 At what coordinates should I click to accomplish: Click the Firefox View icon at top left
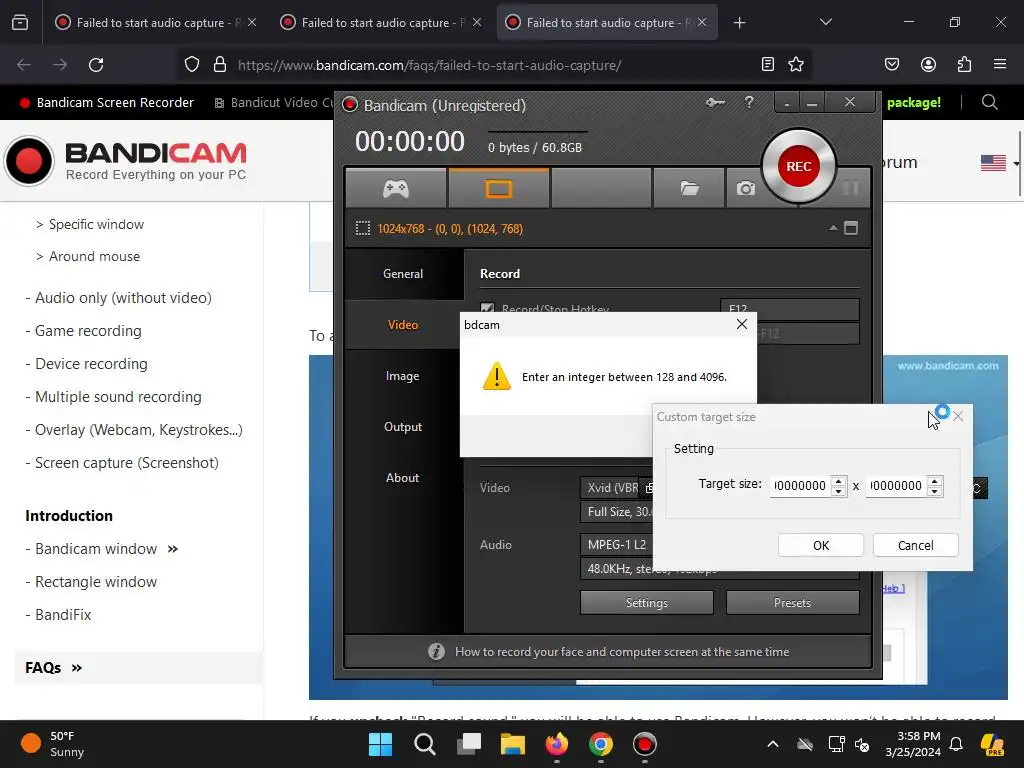(x=20, y=23)
